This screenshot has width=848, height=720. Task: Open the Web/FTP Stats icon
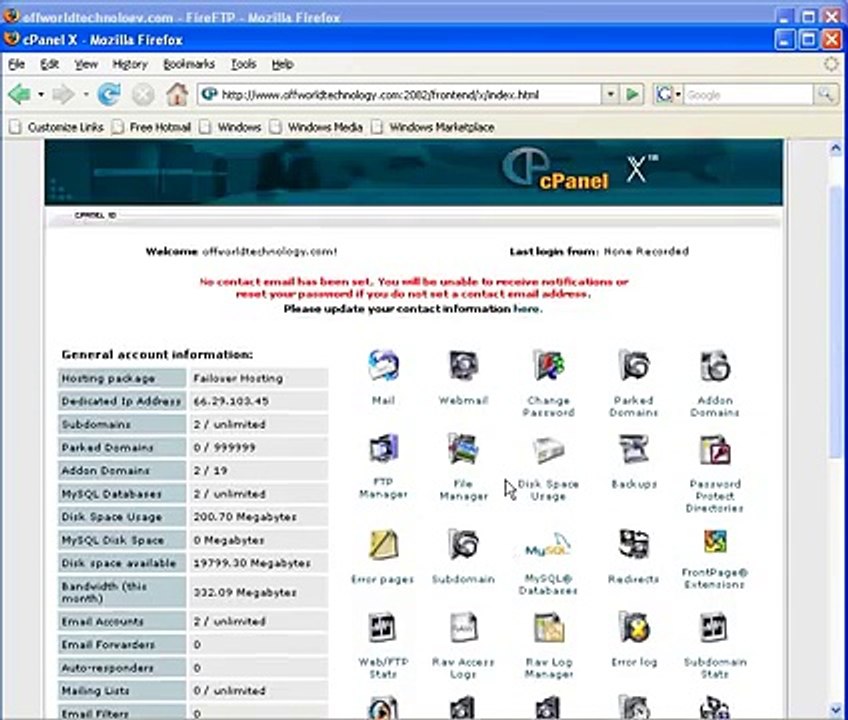[x=382, y=627]
